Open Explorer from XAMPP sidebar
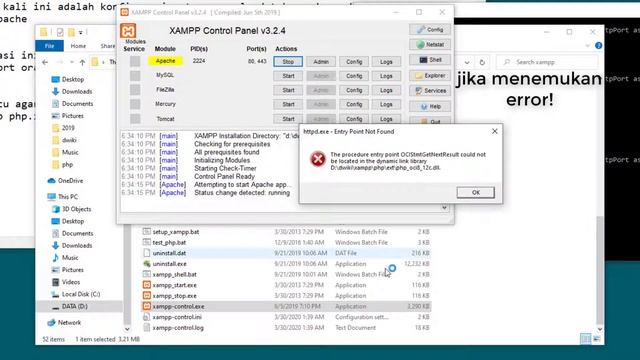 430,76
